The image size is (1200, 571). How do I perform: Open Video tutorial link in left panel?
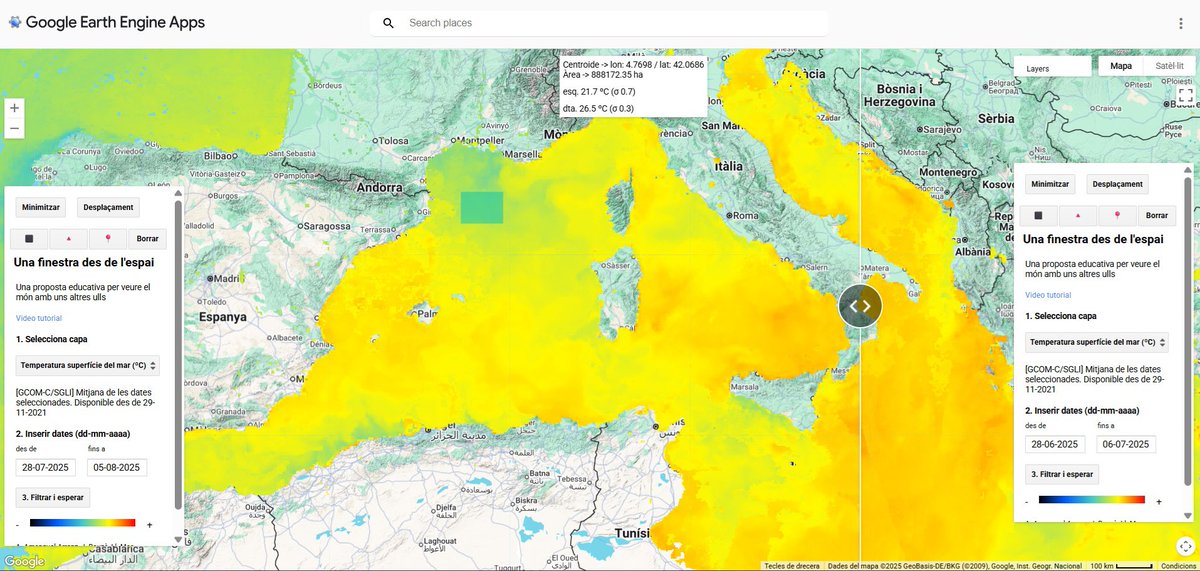[39, 318]
